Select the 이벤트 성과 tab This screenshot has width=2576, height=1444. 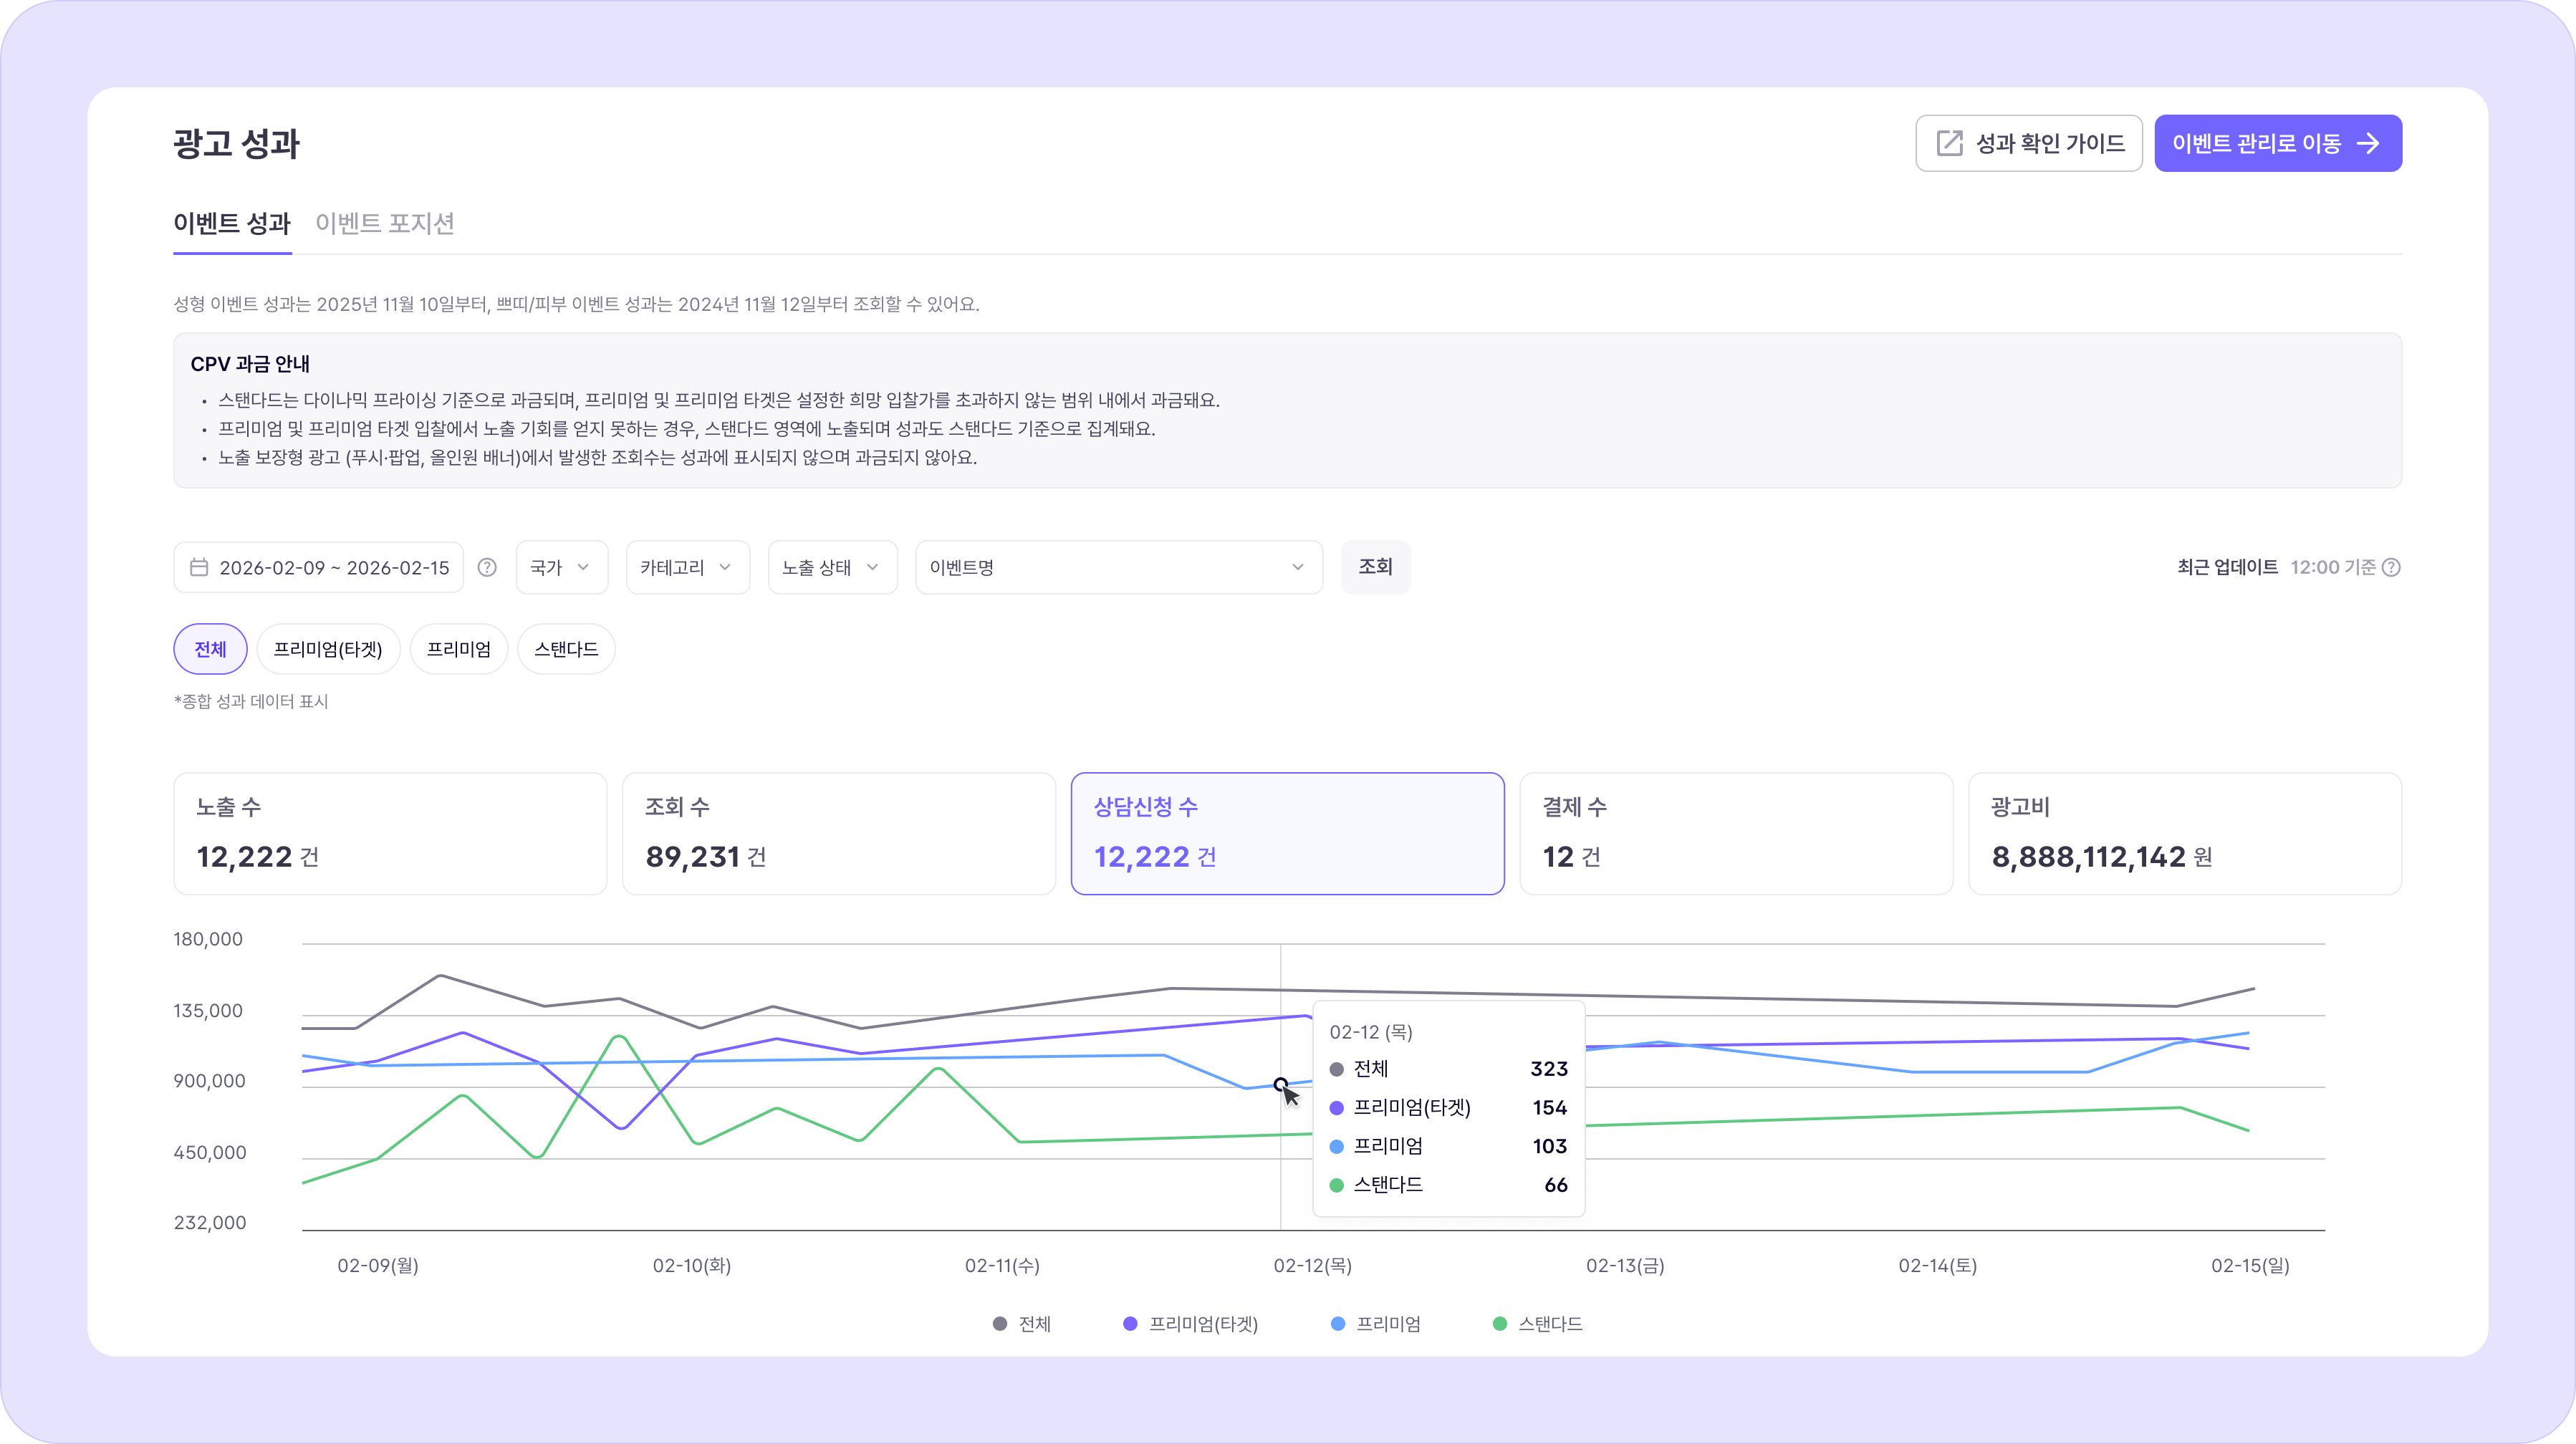[x=232, y=223]
